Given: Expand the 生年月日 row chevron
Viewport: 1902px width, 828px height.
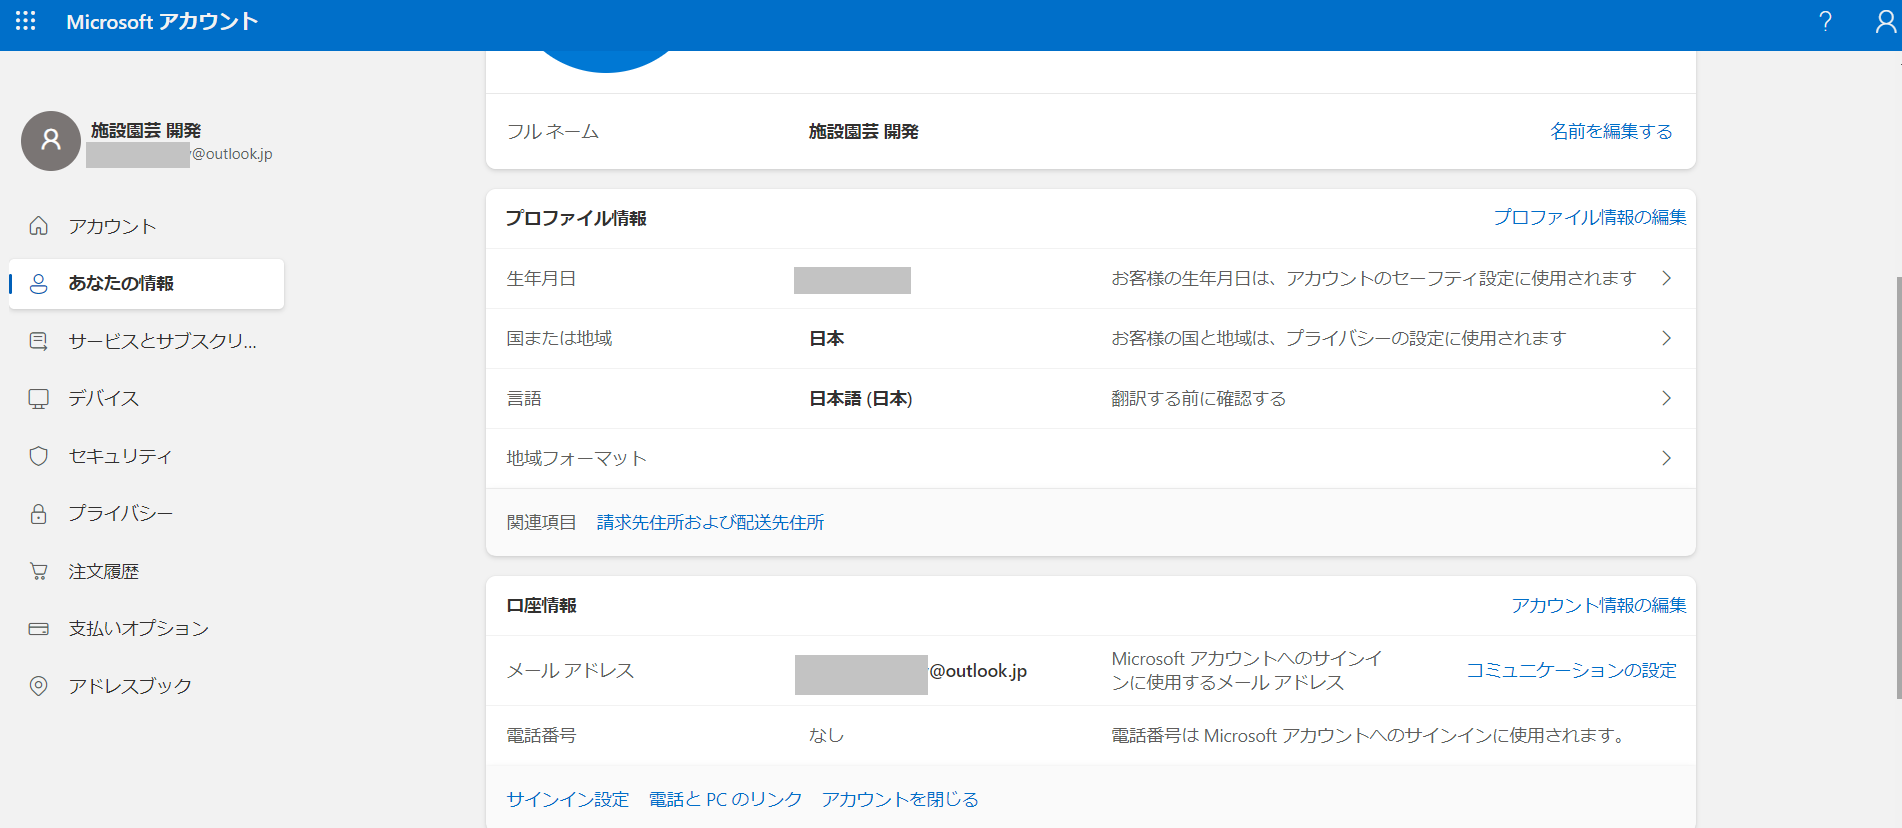Looking at the screenshot, I should [1666, 278].
